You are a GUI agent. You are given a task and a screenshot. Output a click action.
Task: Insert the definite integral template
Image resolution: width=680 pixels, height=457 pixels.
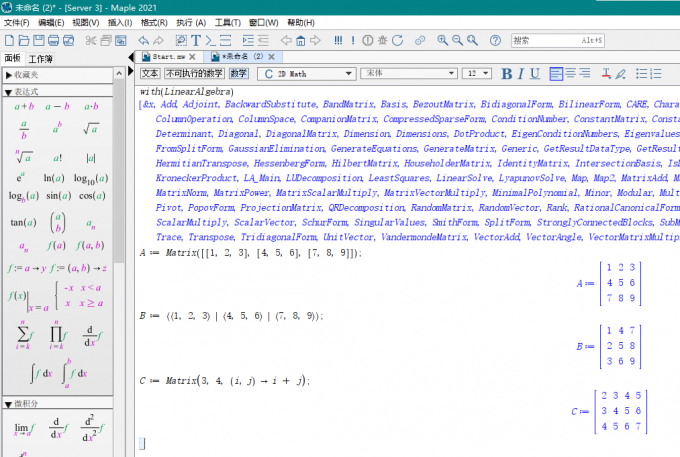click(74, 373)
